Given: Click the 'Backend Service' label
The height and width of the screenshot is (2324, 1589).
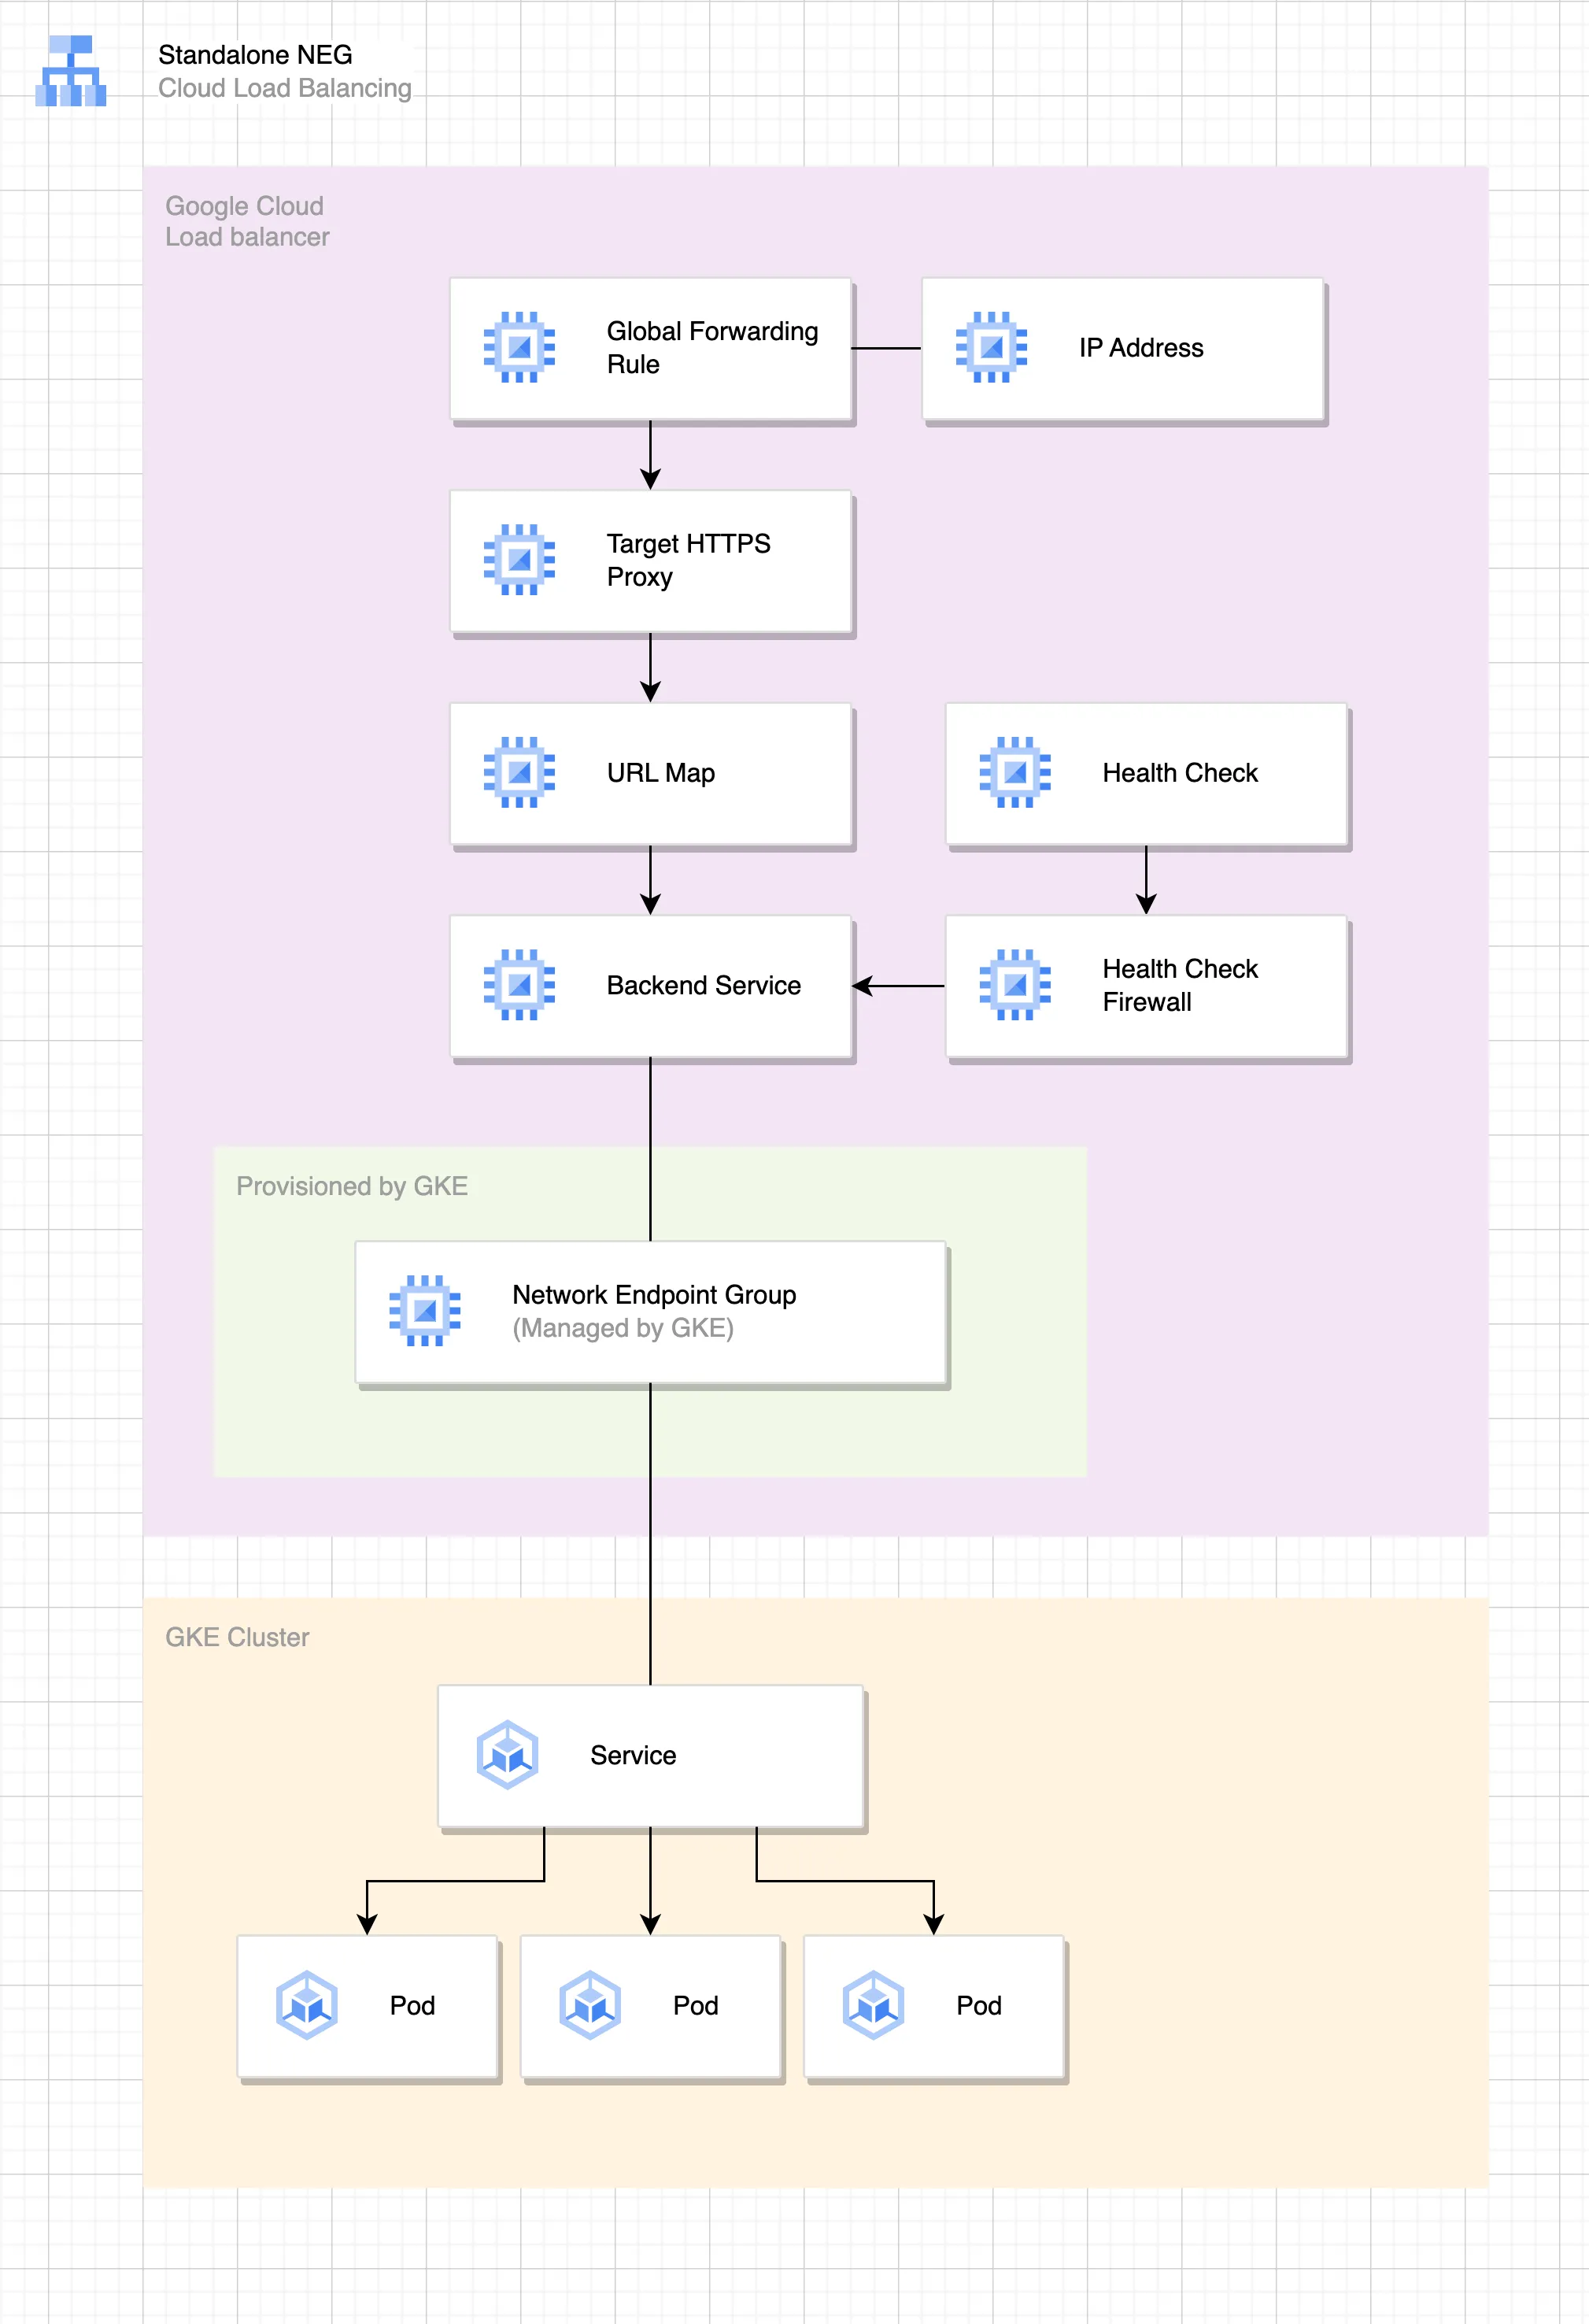Looking at the screenshot, I should tap(703, 985).
